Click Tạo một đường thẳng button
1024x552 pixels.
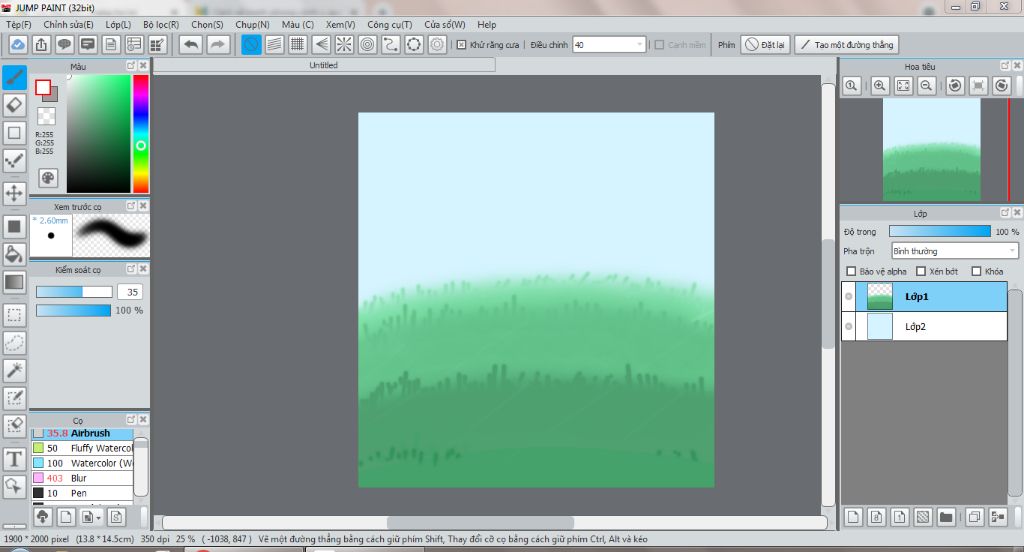click(847, 44)
